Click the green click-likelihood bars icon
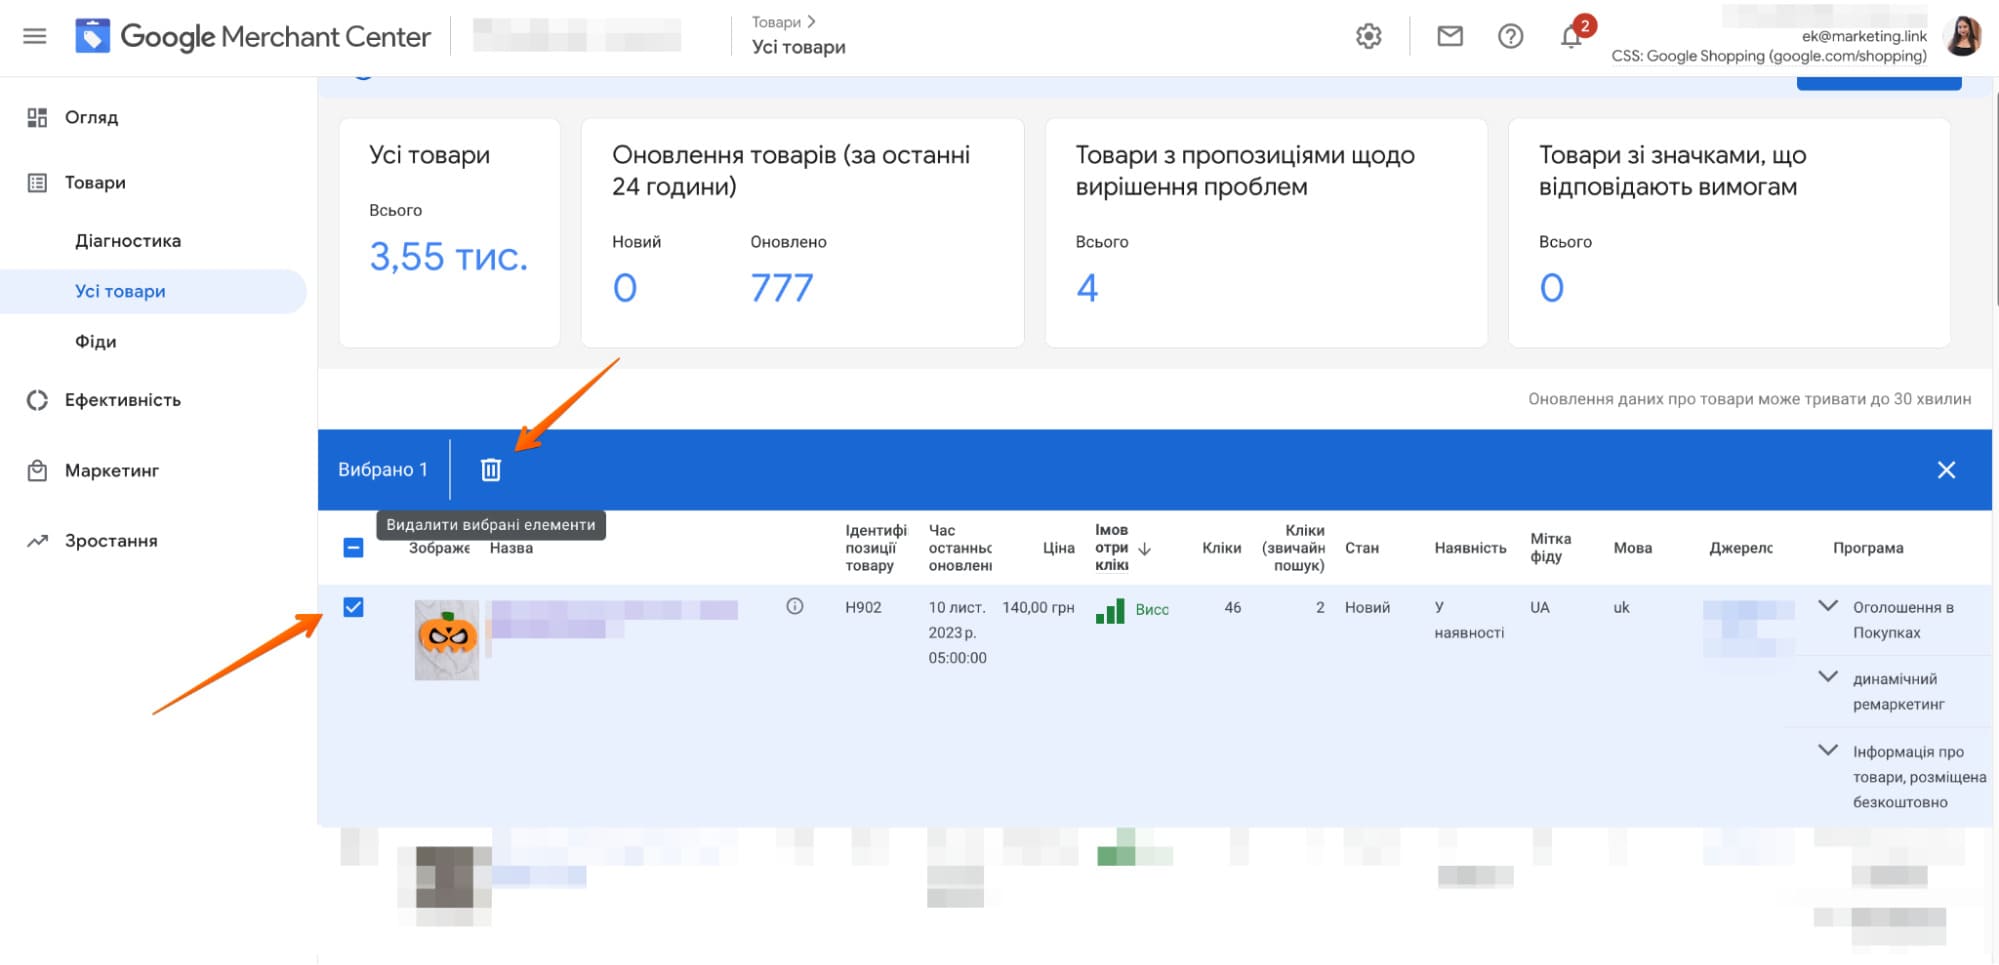The width and height of the screenshot is (1999, 965). coord(1113,610)
